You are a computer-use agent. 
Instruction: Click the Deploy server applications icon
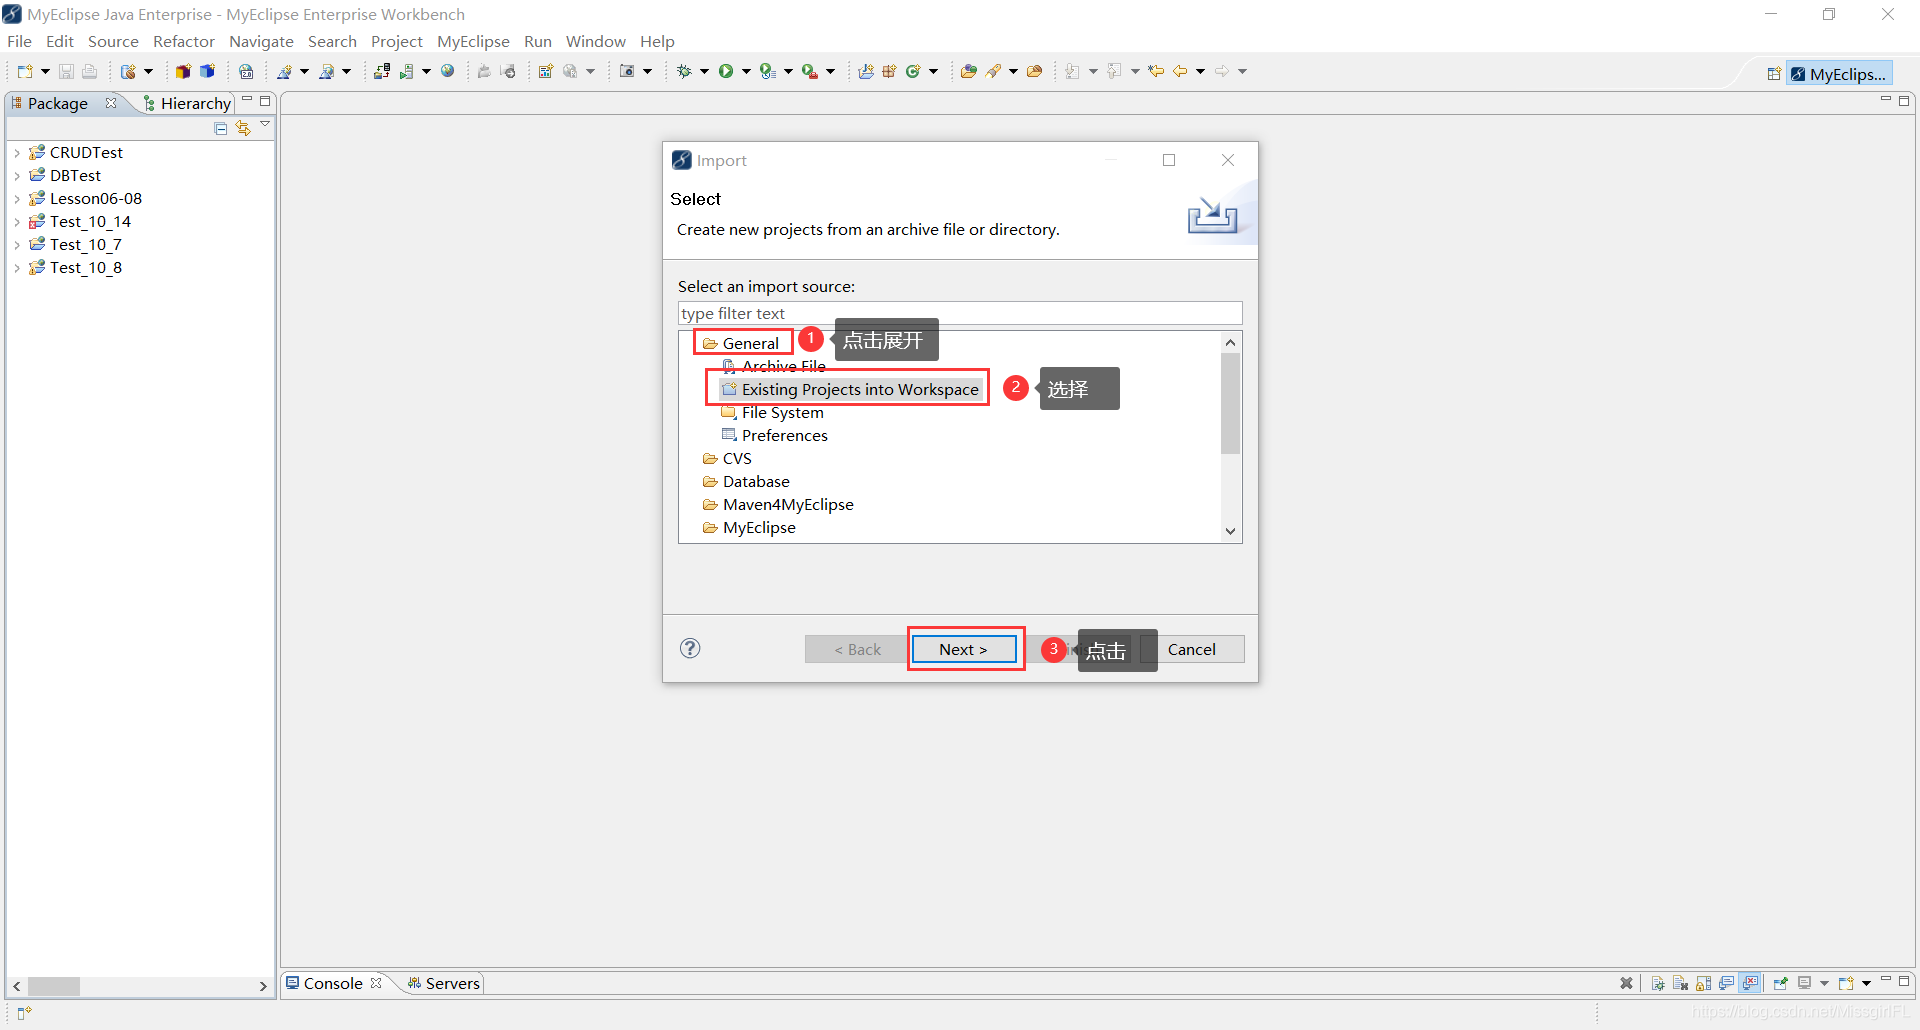pos(382,71)
